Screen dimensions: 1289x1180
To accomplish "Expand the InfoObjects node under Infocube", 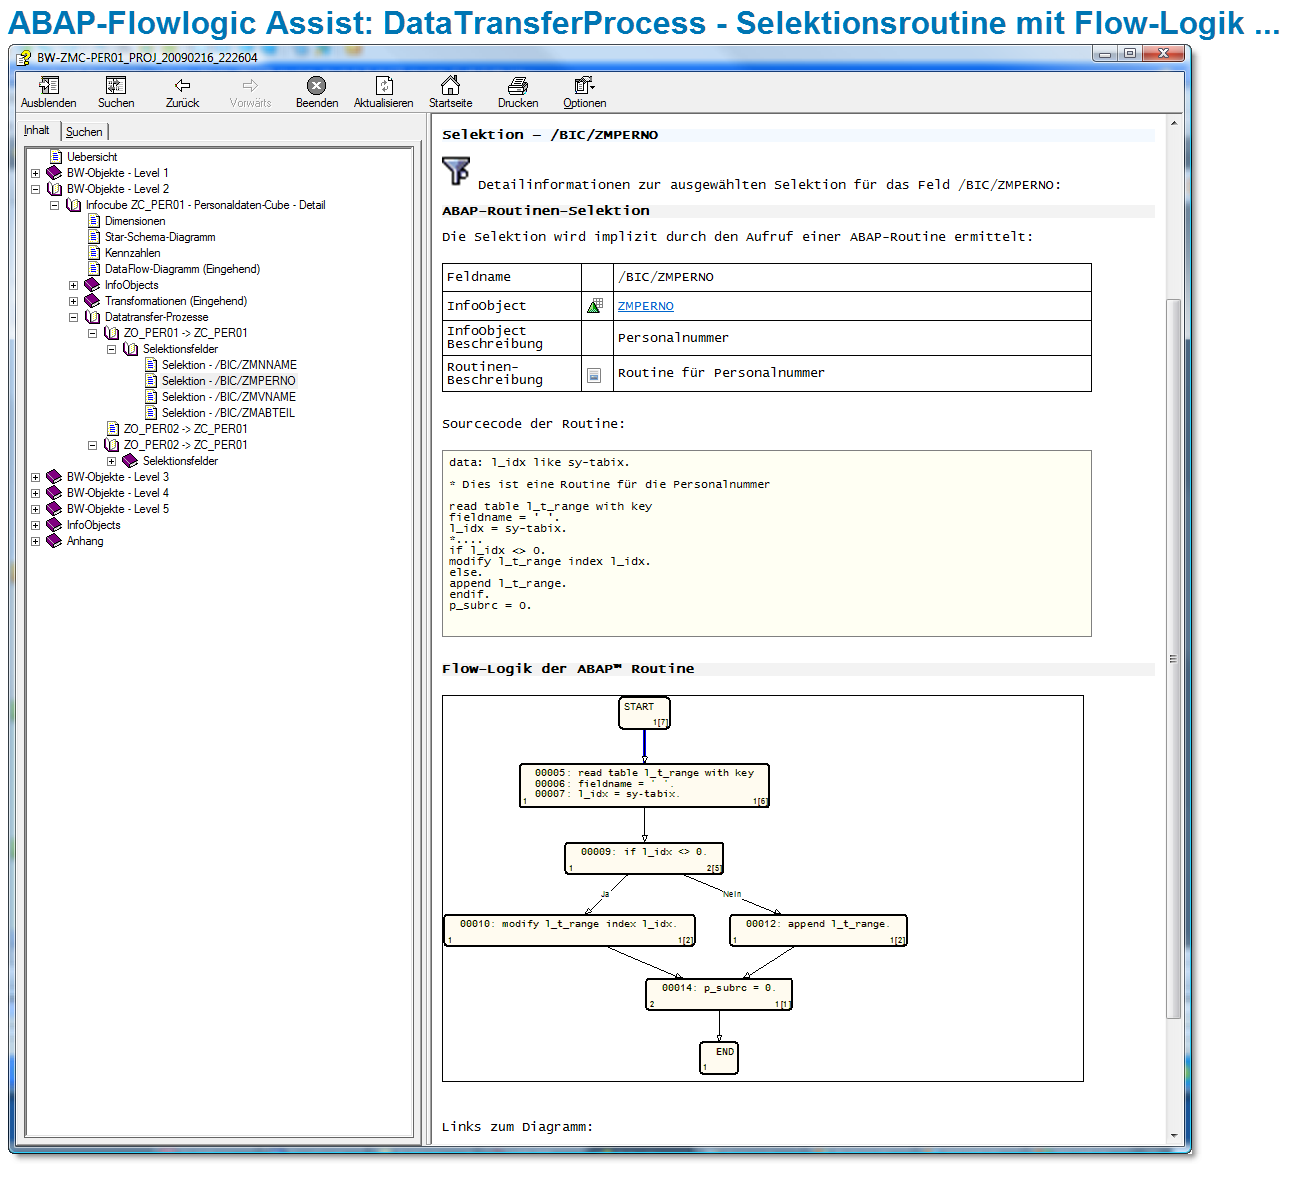I will click(x=74, y=285).
